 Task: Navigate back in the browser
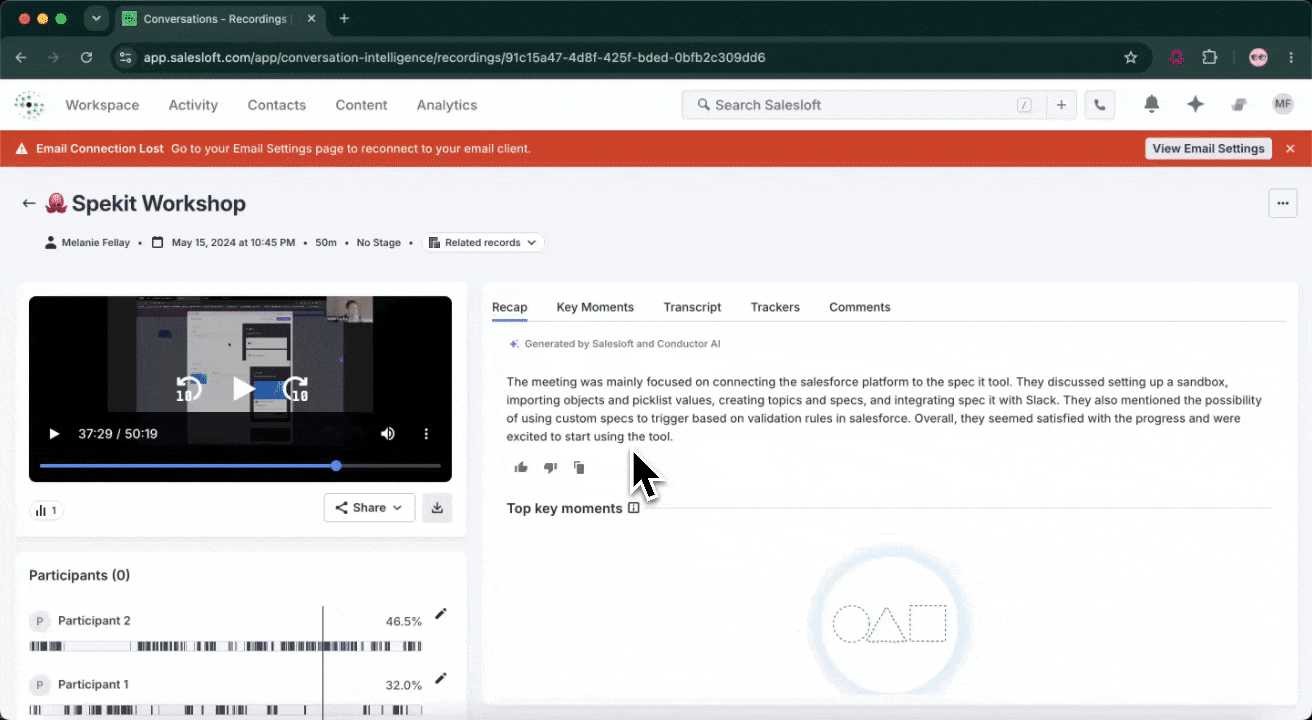(21, 58)
